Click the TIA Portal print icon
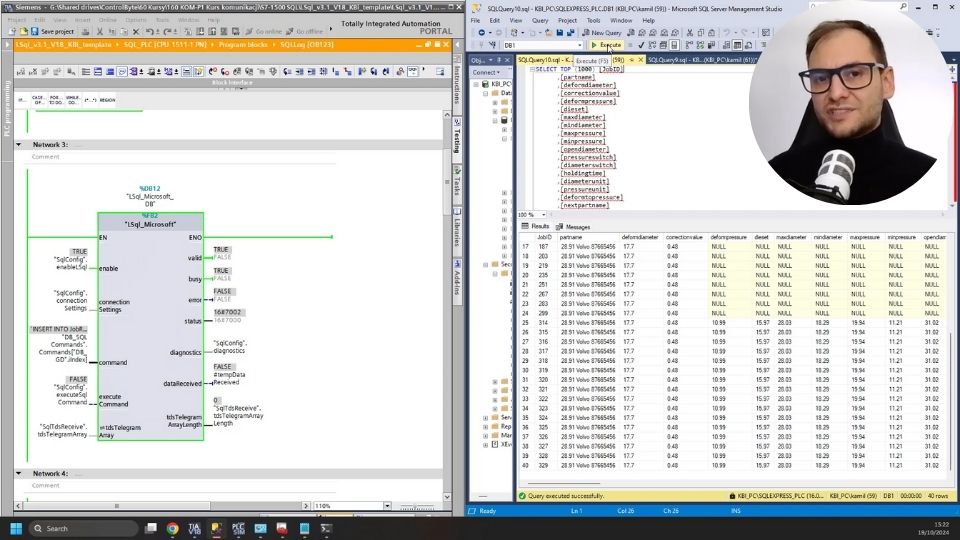960x540 pixels. 86,31
